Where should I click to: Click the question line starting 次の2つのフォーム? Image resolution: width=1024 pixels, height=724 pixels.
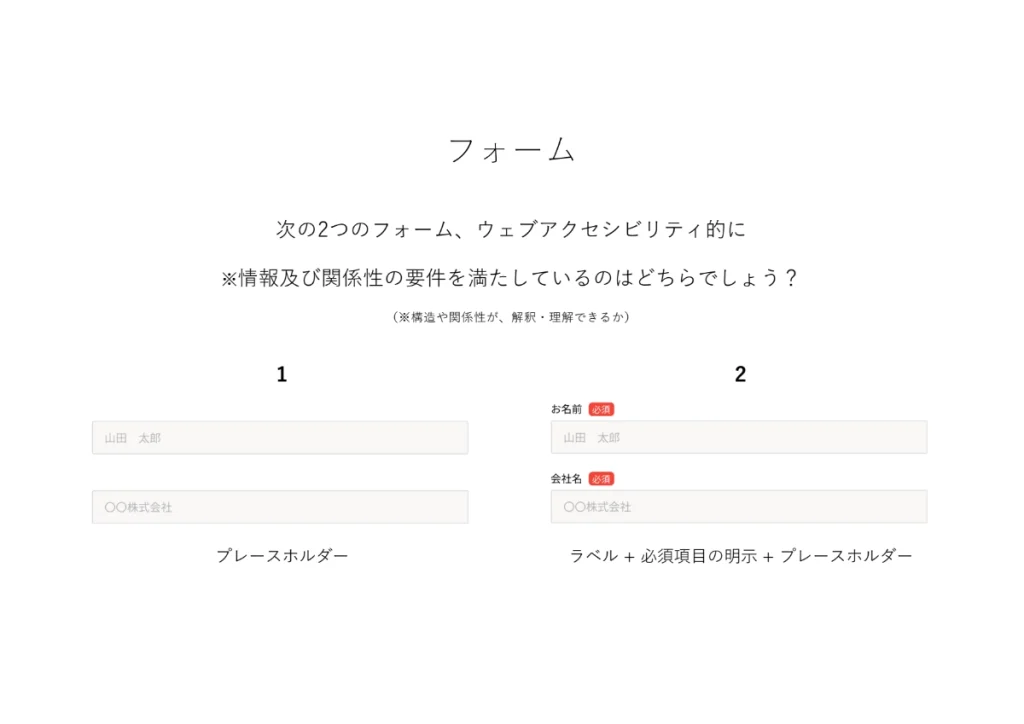pos(511,229)
